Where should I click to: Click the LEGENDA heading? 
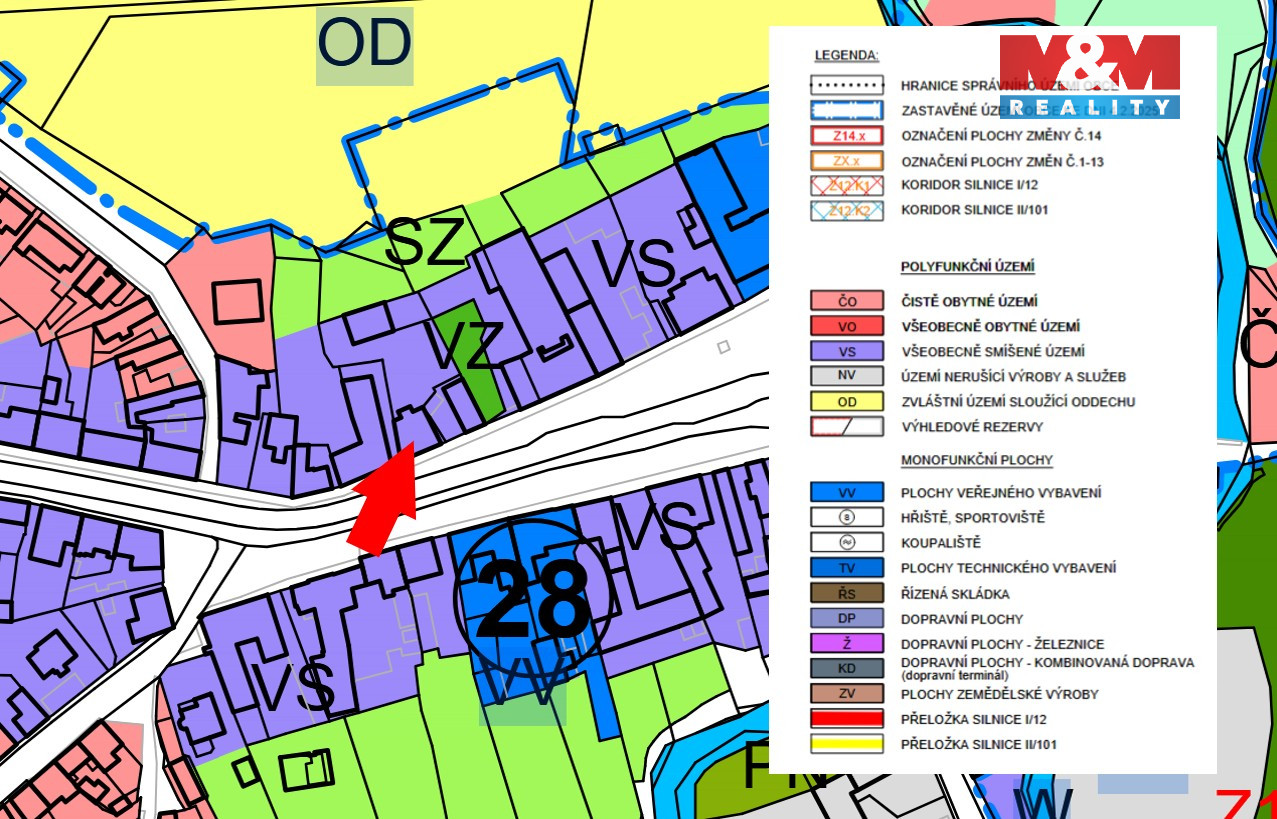(846, 55)
